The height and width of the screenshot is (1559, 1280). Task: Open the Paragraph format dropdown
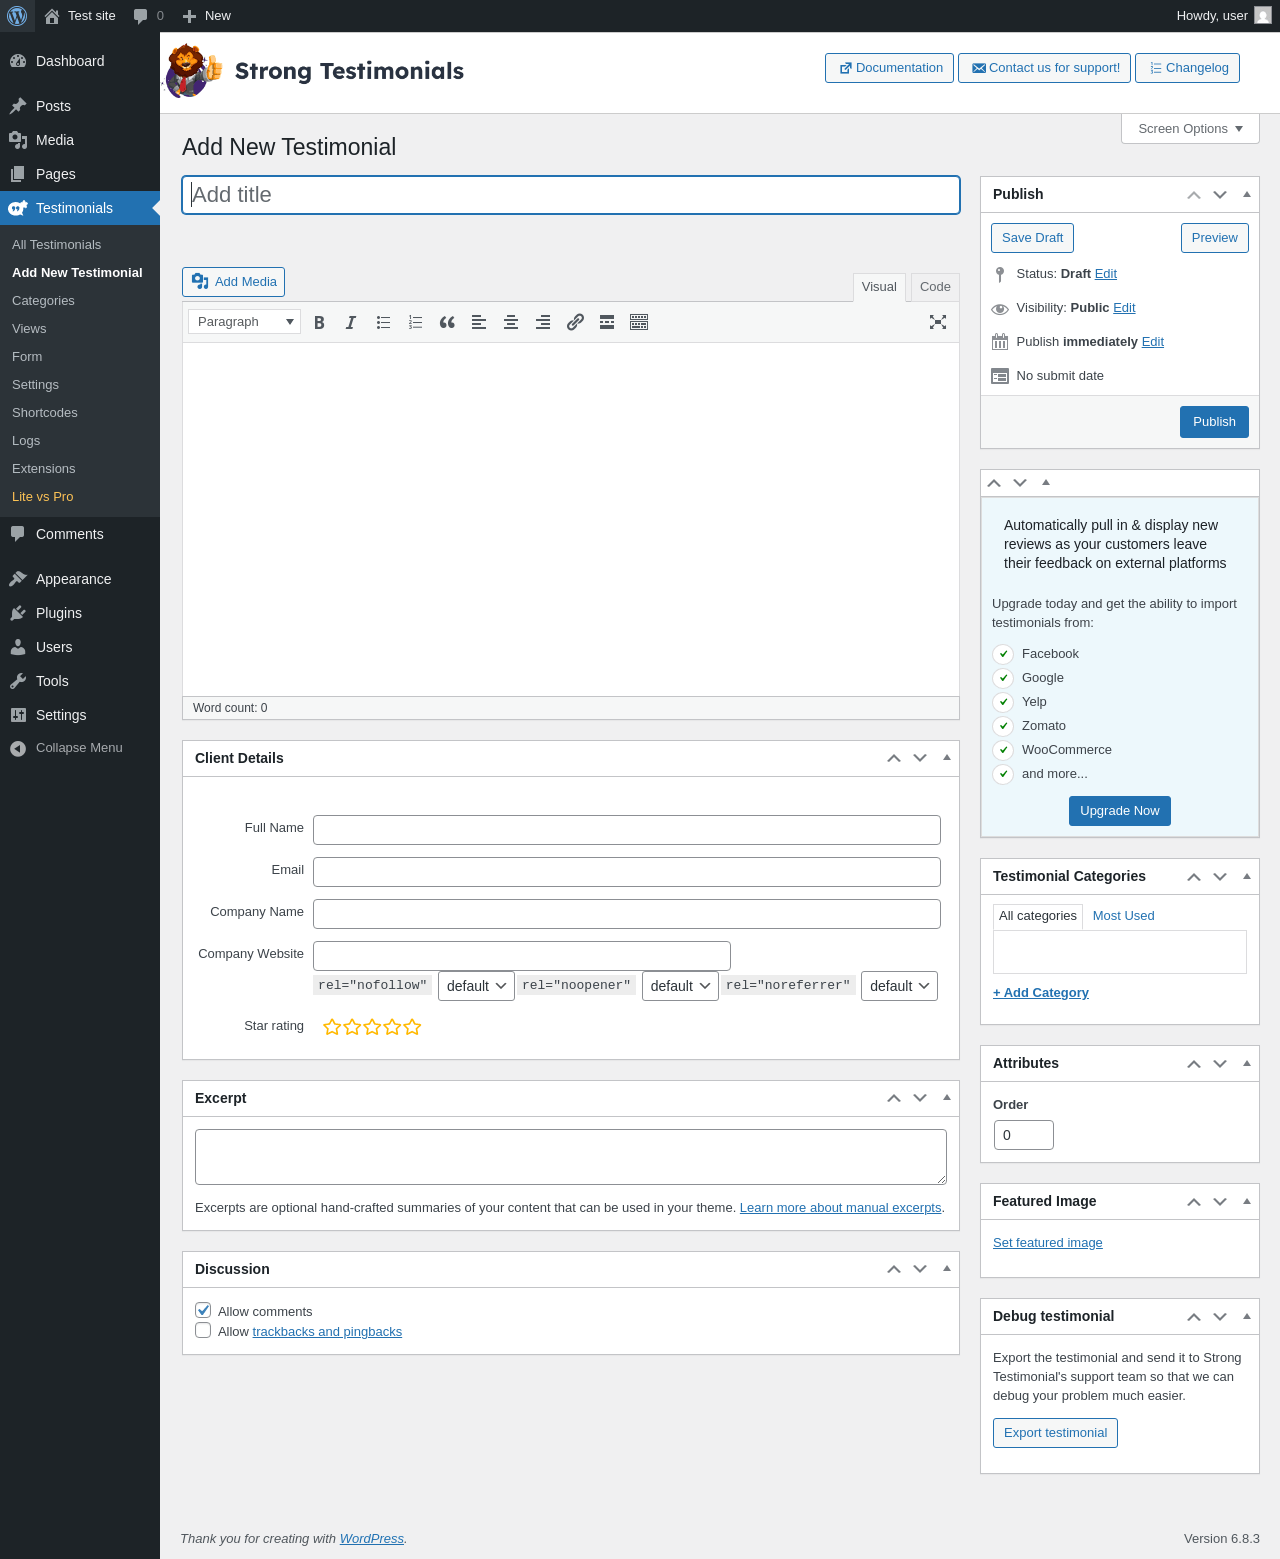click(245, 322)
